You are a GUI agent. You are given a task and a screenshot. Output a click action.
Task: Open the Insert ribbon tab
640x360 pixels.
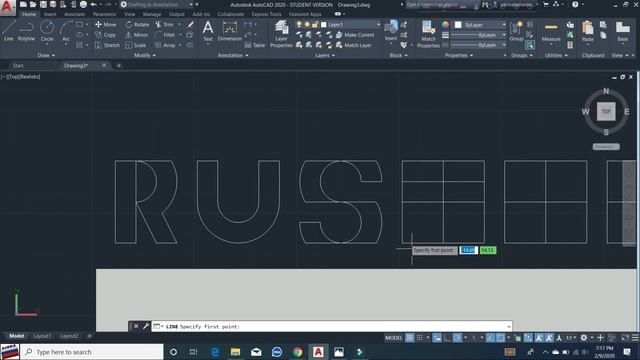(x=50, y=14)
